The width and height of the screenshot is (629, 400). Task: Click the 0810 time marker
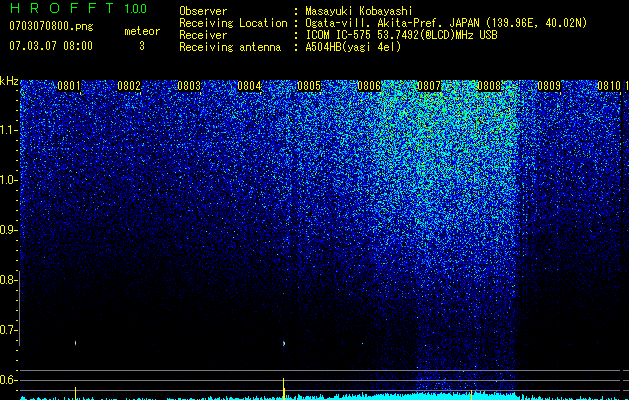pyautogui.click(x=609, y=86)
